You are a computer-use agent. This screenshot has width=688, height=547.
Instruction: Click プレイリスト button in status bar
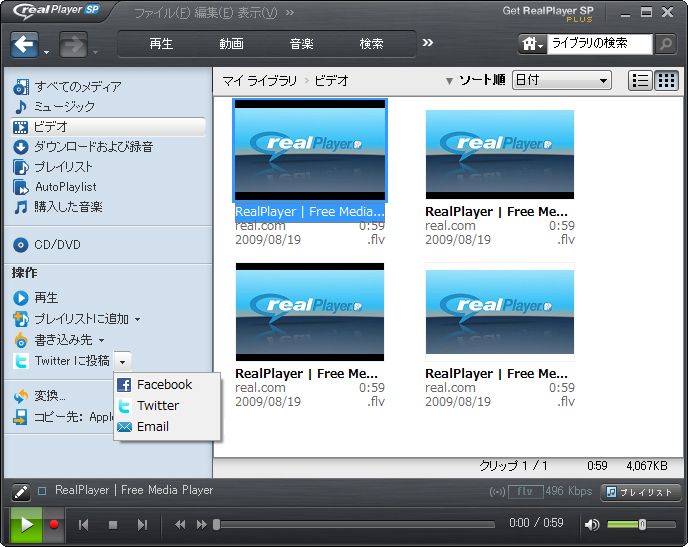pyautogui.click(x=640, y=492)
